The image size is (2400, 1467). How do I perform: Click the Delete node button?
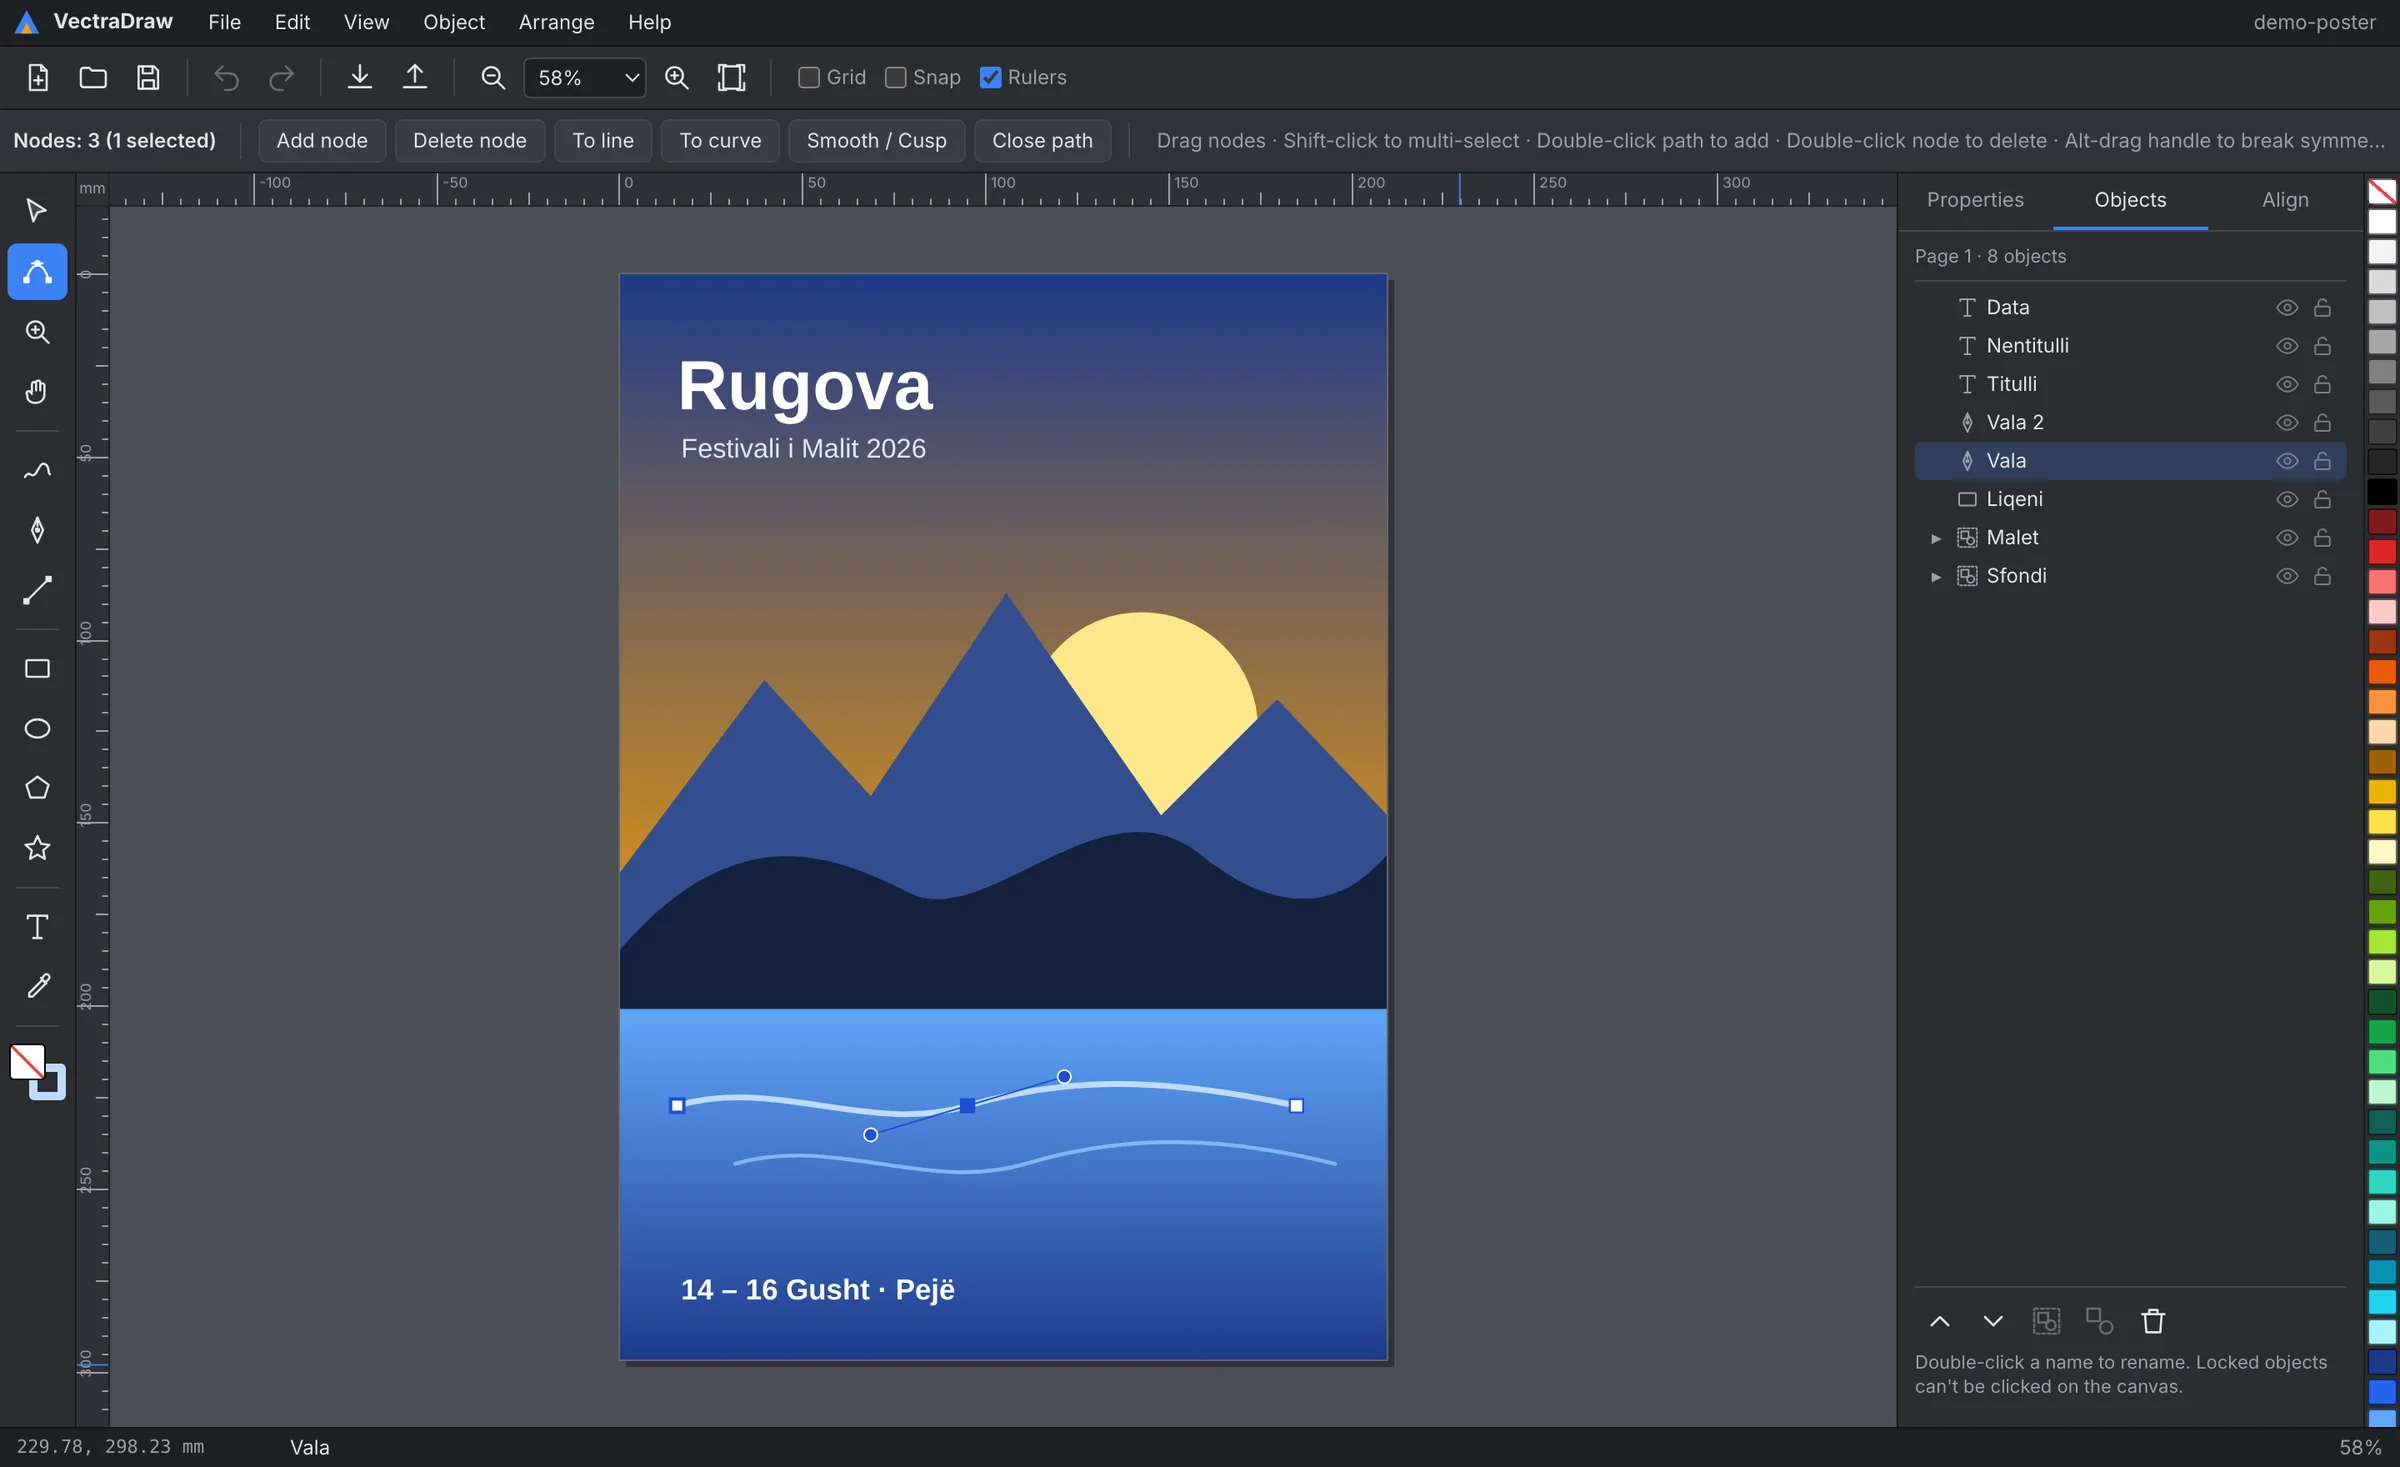tap(470, 140)
